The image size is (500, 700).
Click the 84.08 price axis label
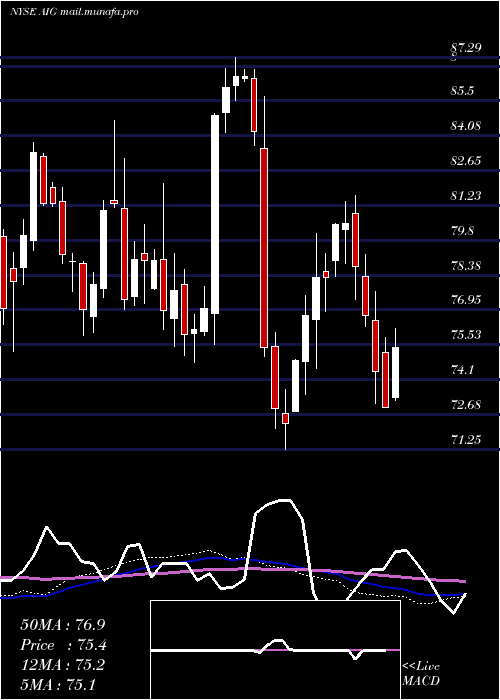(x=467, y=126)
